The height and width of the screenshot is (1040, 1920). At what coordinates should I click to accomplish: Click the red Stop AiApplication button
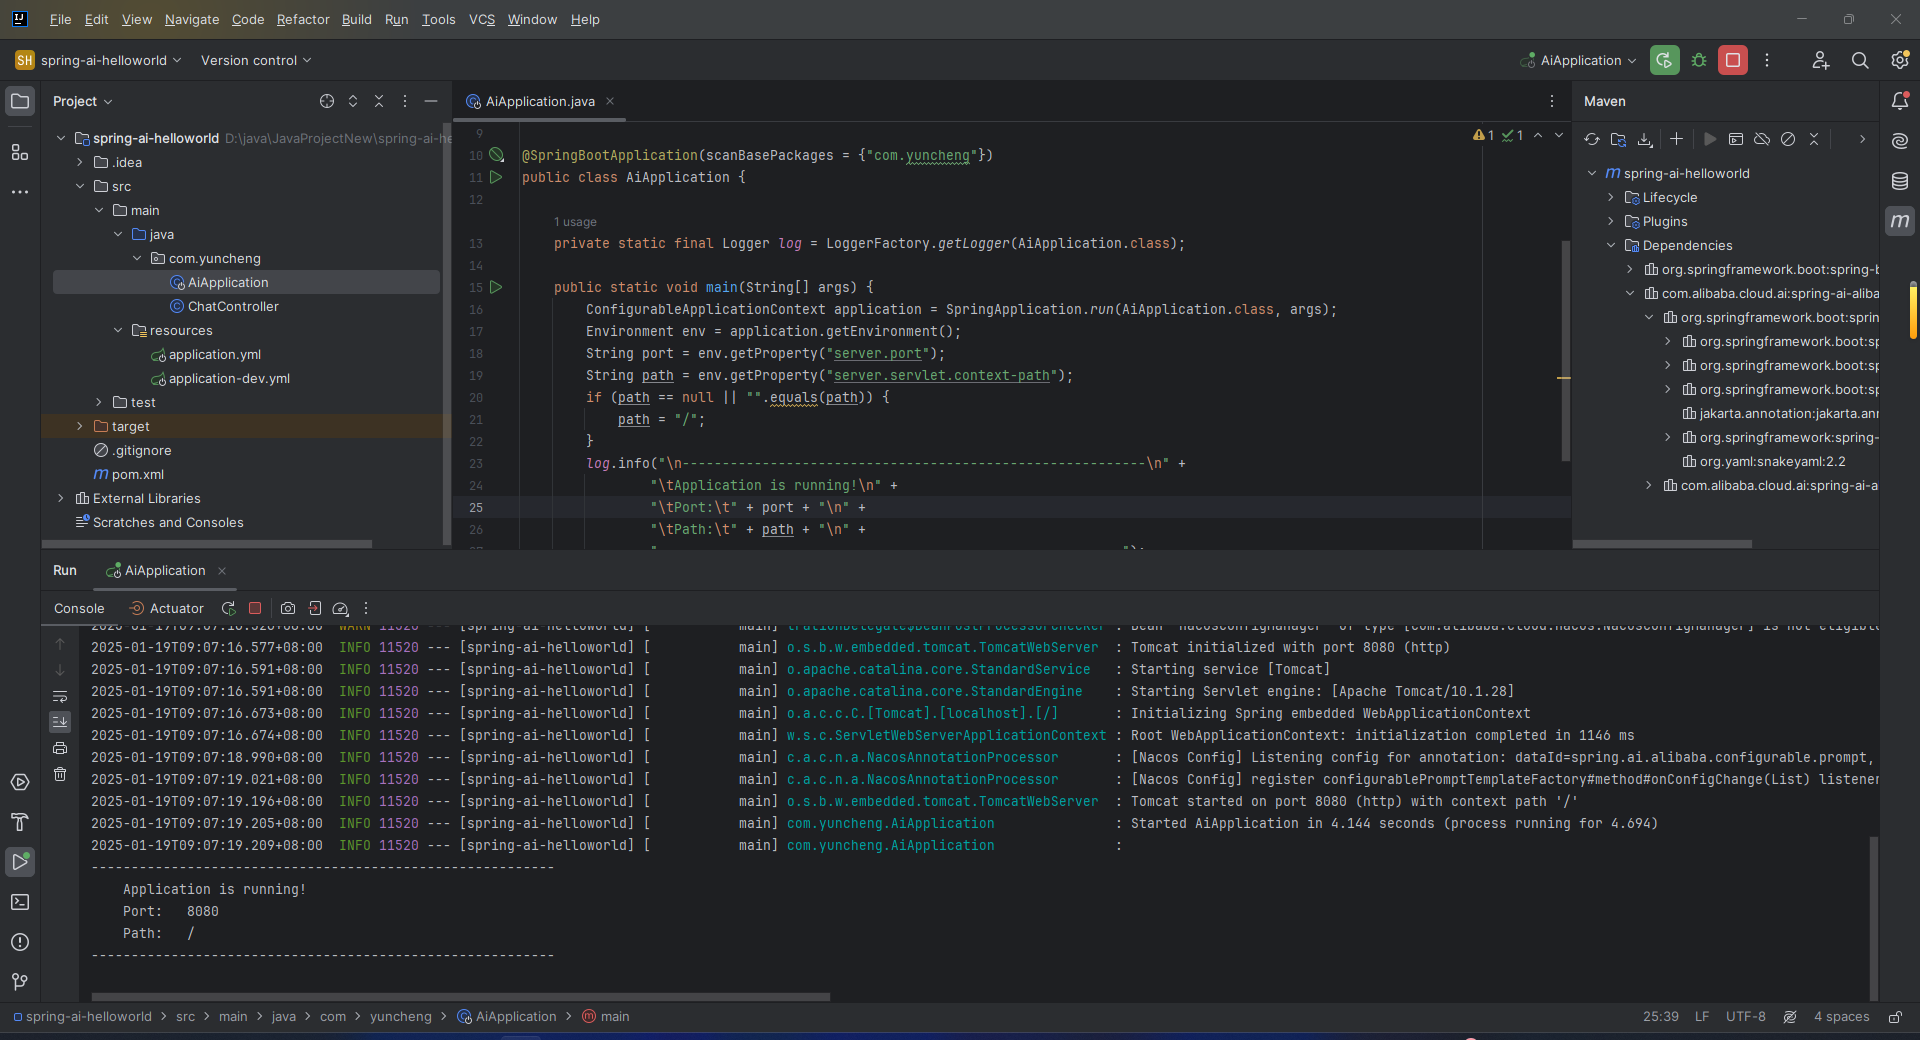1732,60
